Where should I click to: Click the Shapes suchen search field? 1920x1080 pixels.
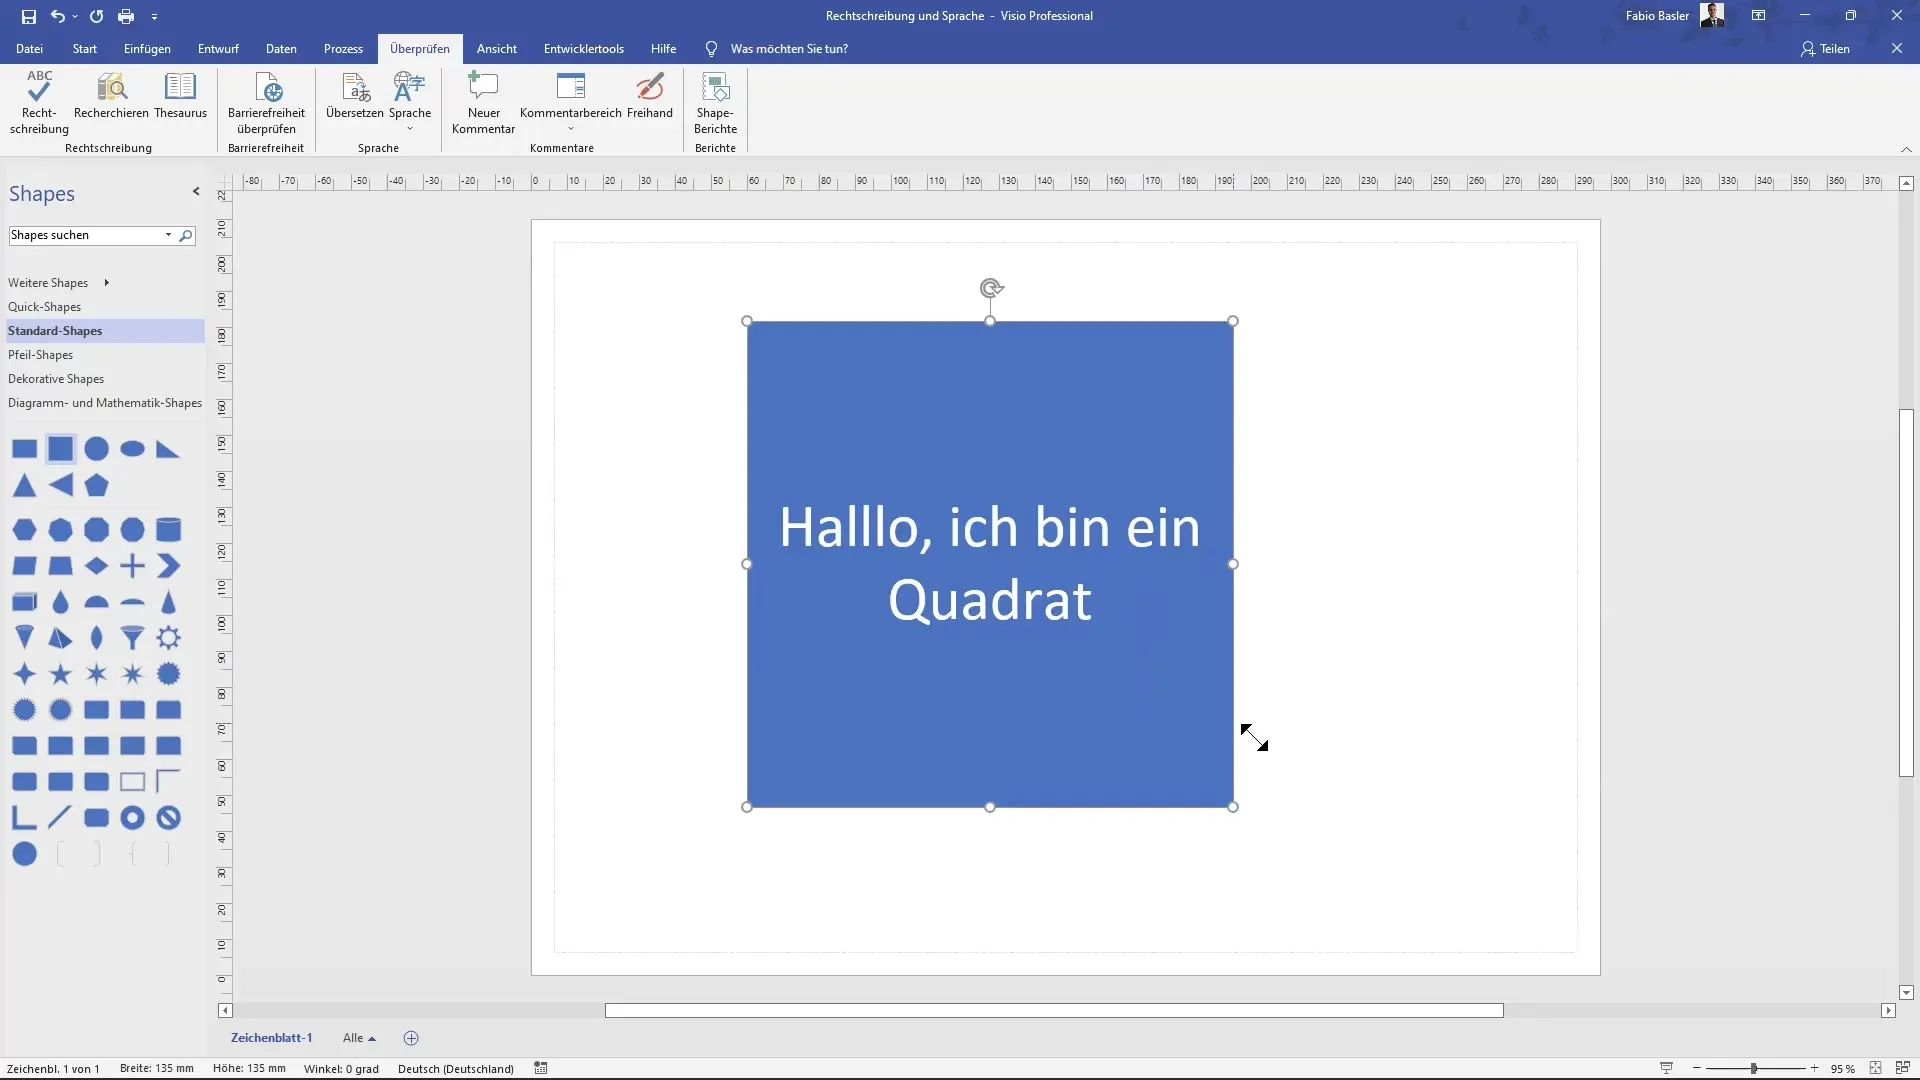86,235
